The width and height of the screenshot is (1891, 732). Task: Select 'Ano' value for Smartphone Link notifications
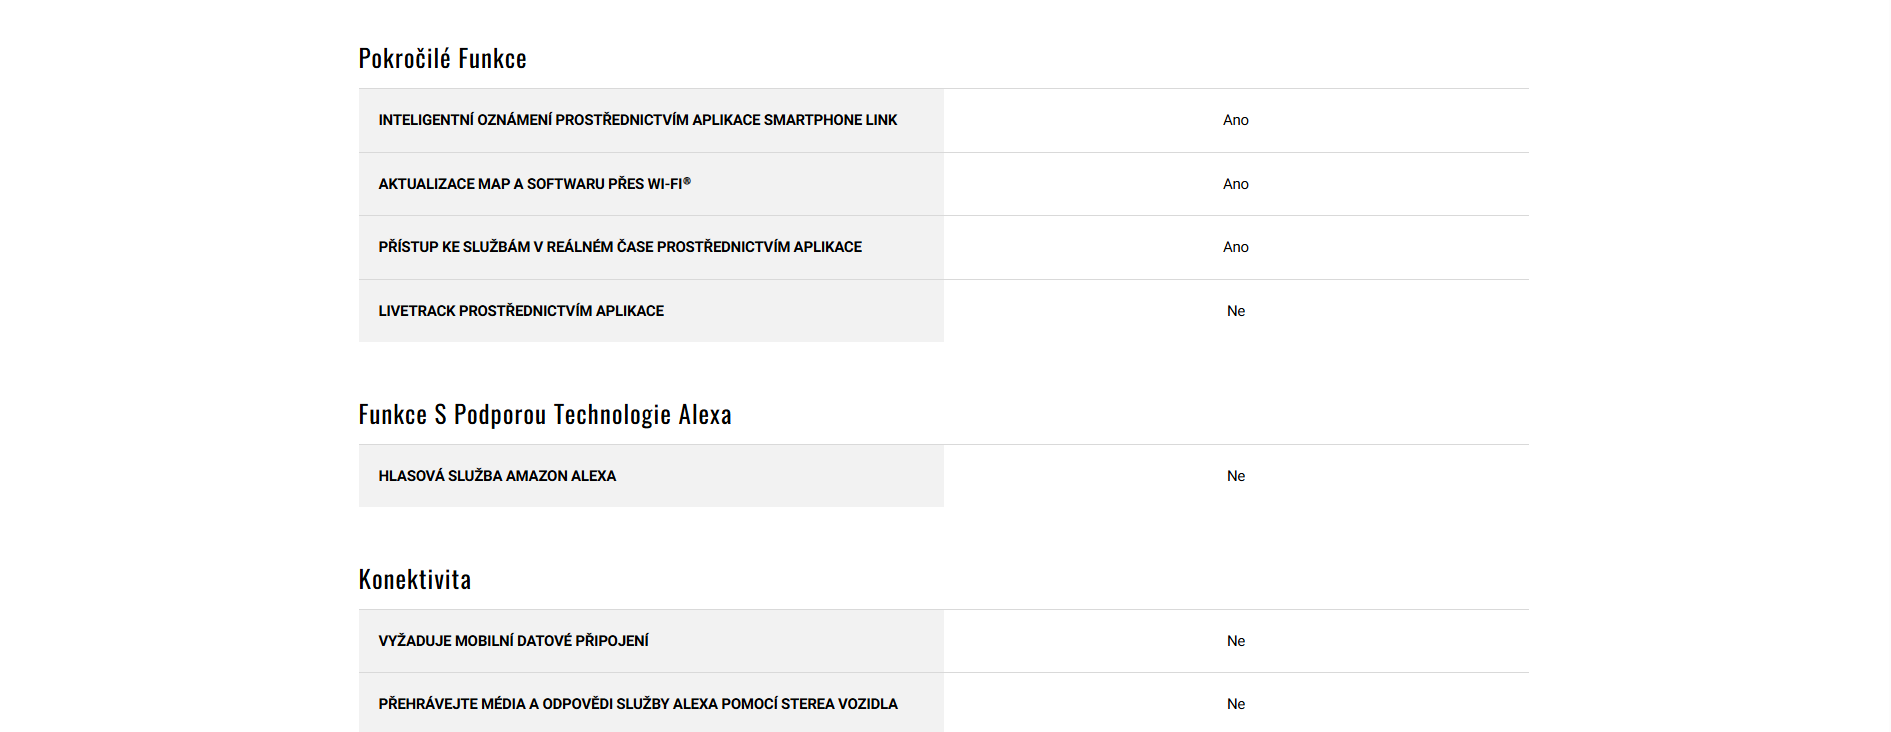coord(1235,120)
